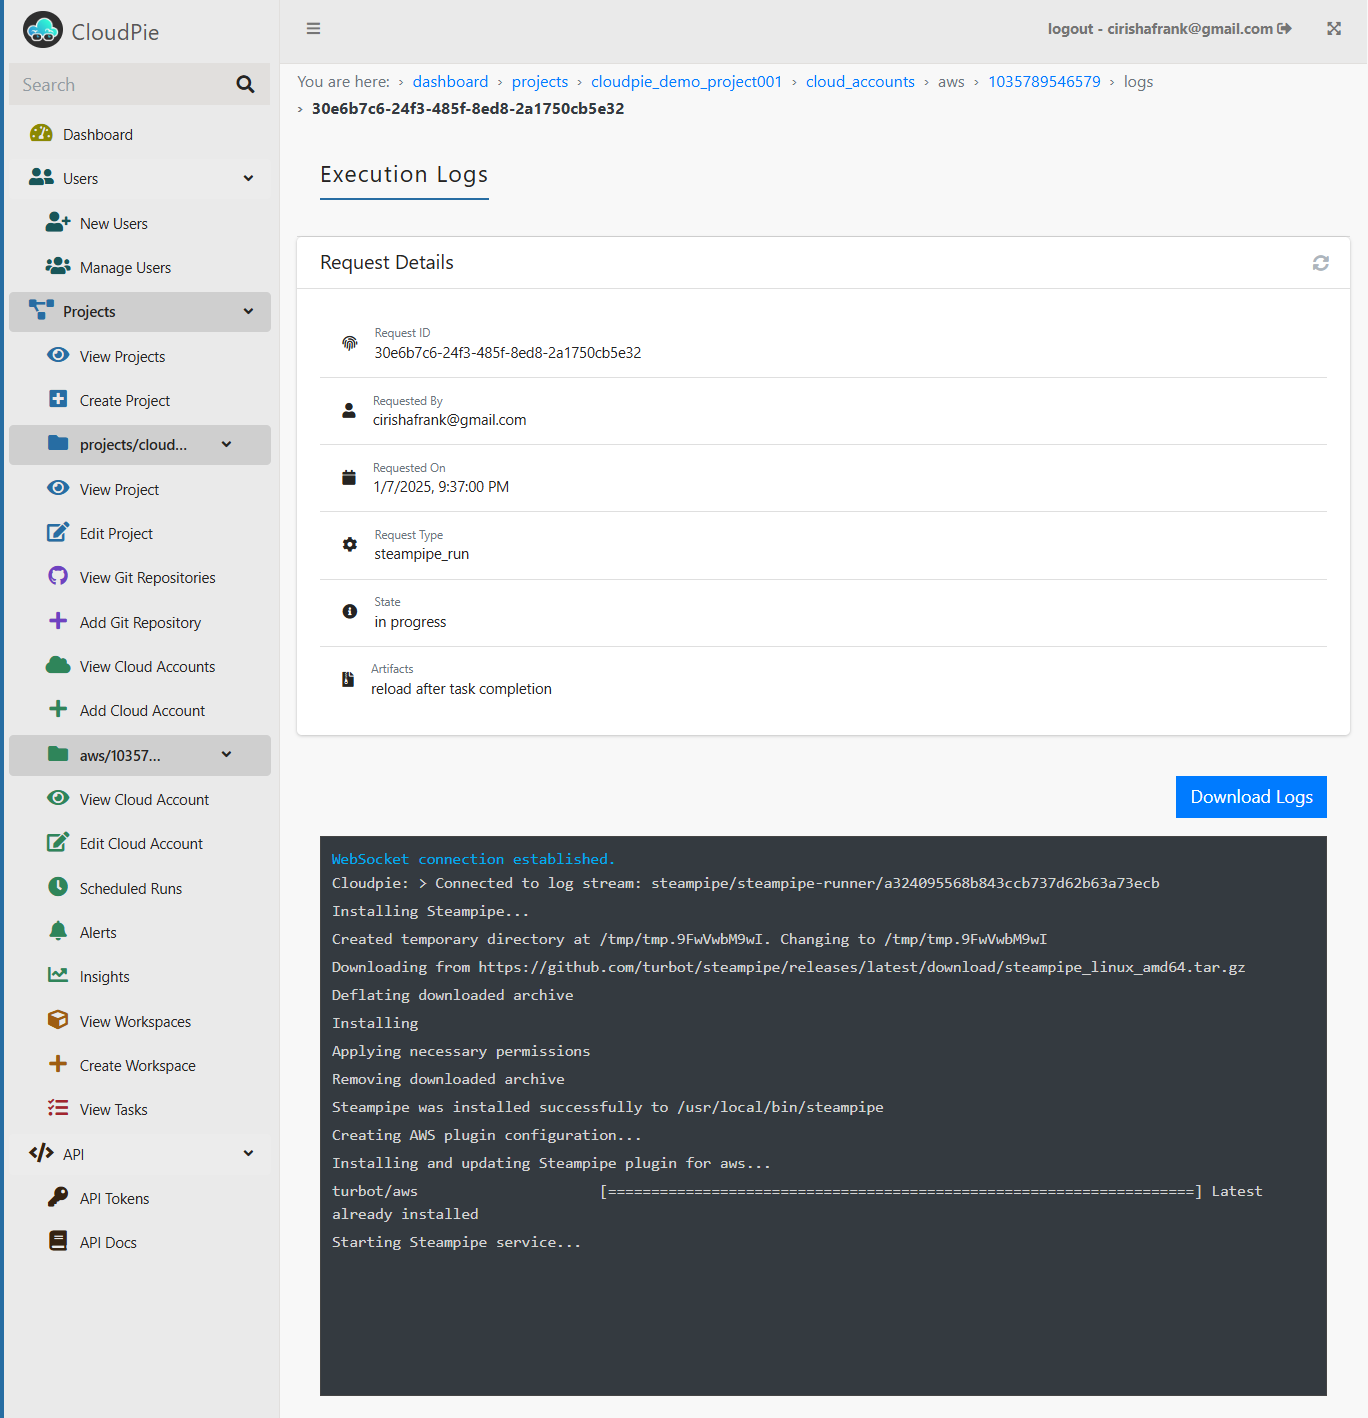The image size is (1368, 1418).
Task: Collapse the aws/10357... folder chevron
Action: point(227,754)
